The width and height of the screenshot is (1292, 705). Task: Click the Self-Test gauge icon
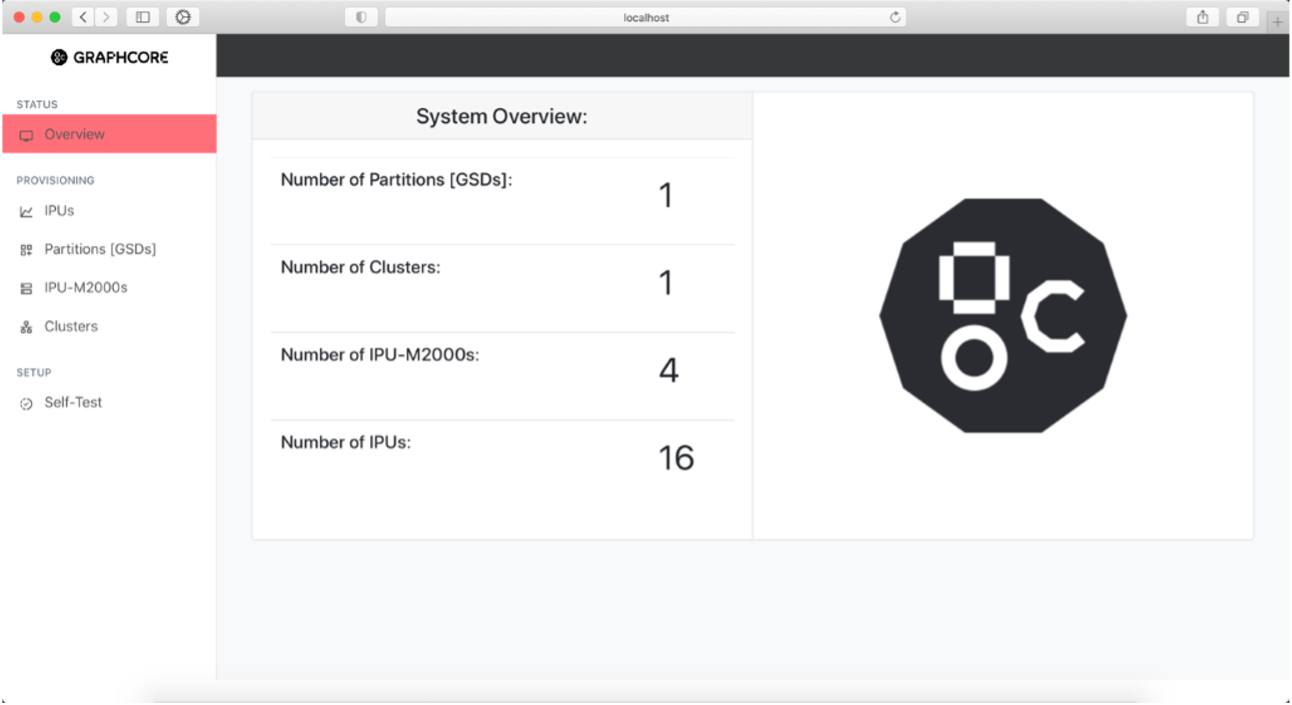click(26, 404)
